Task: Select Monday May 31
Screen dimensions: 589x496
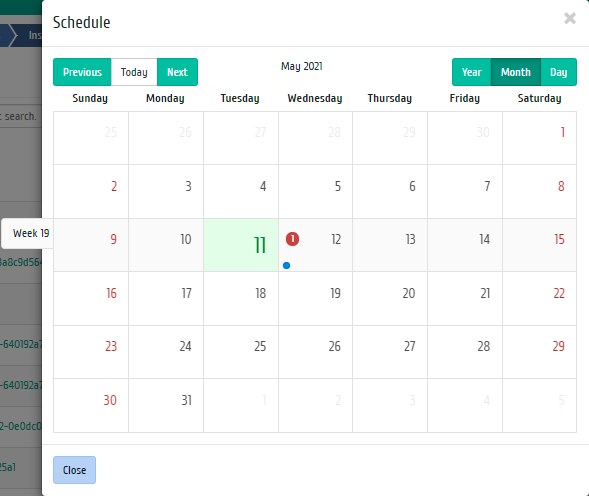Action: [x=166, y=405]
